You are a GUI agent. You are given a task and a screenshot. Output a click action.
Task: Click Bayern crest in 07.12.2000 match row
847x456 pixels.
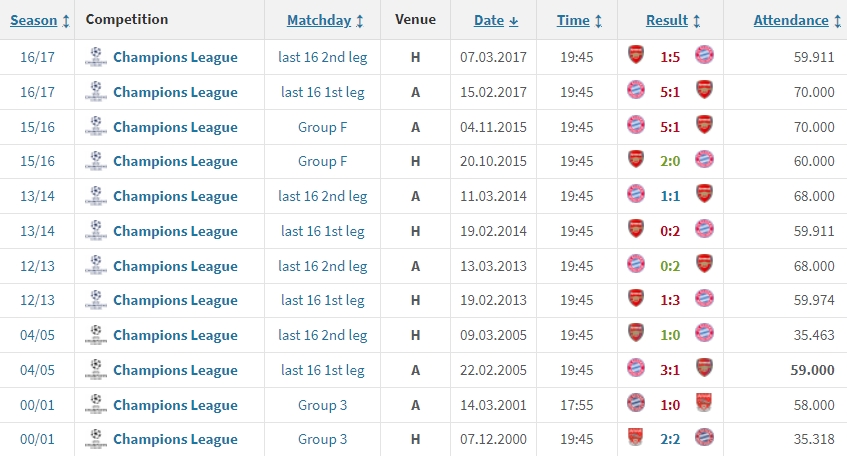coord(704,439)
